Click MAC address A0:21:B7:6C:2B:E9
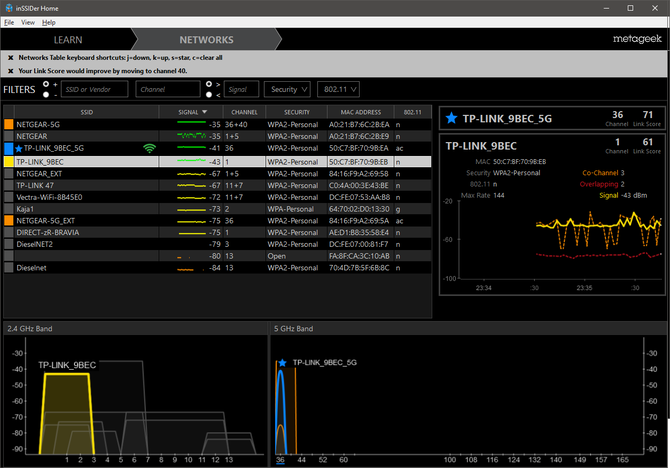Viewport: 670px width, 468px height. click(x=359, y=136)
